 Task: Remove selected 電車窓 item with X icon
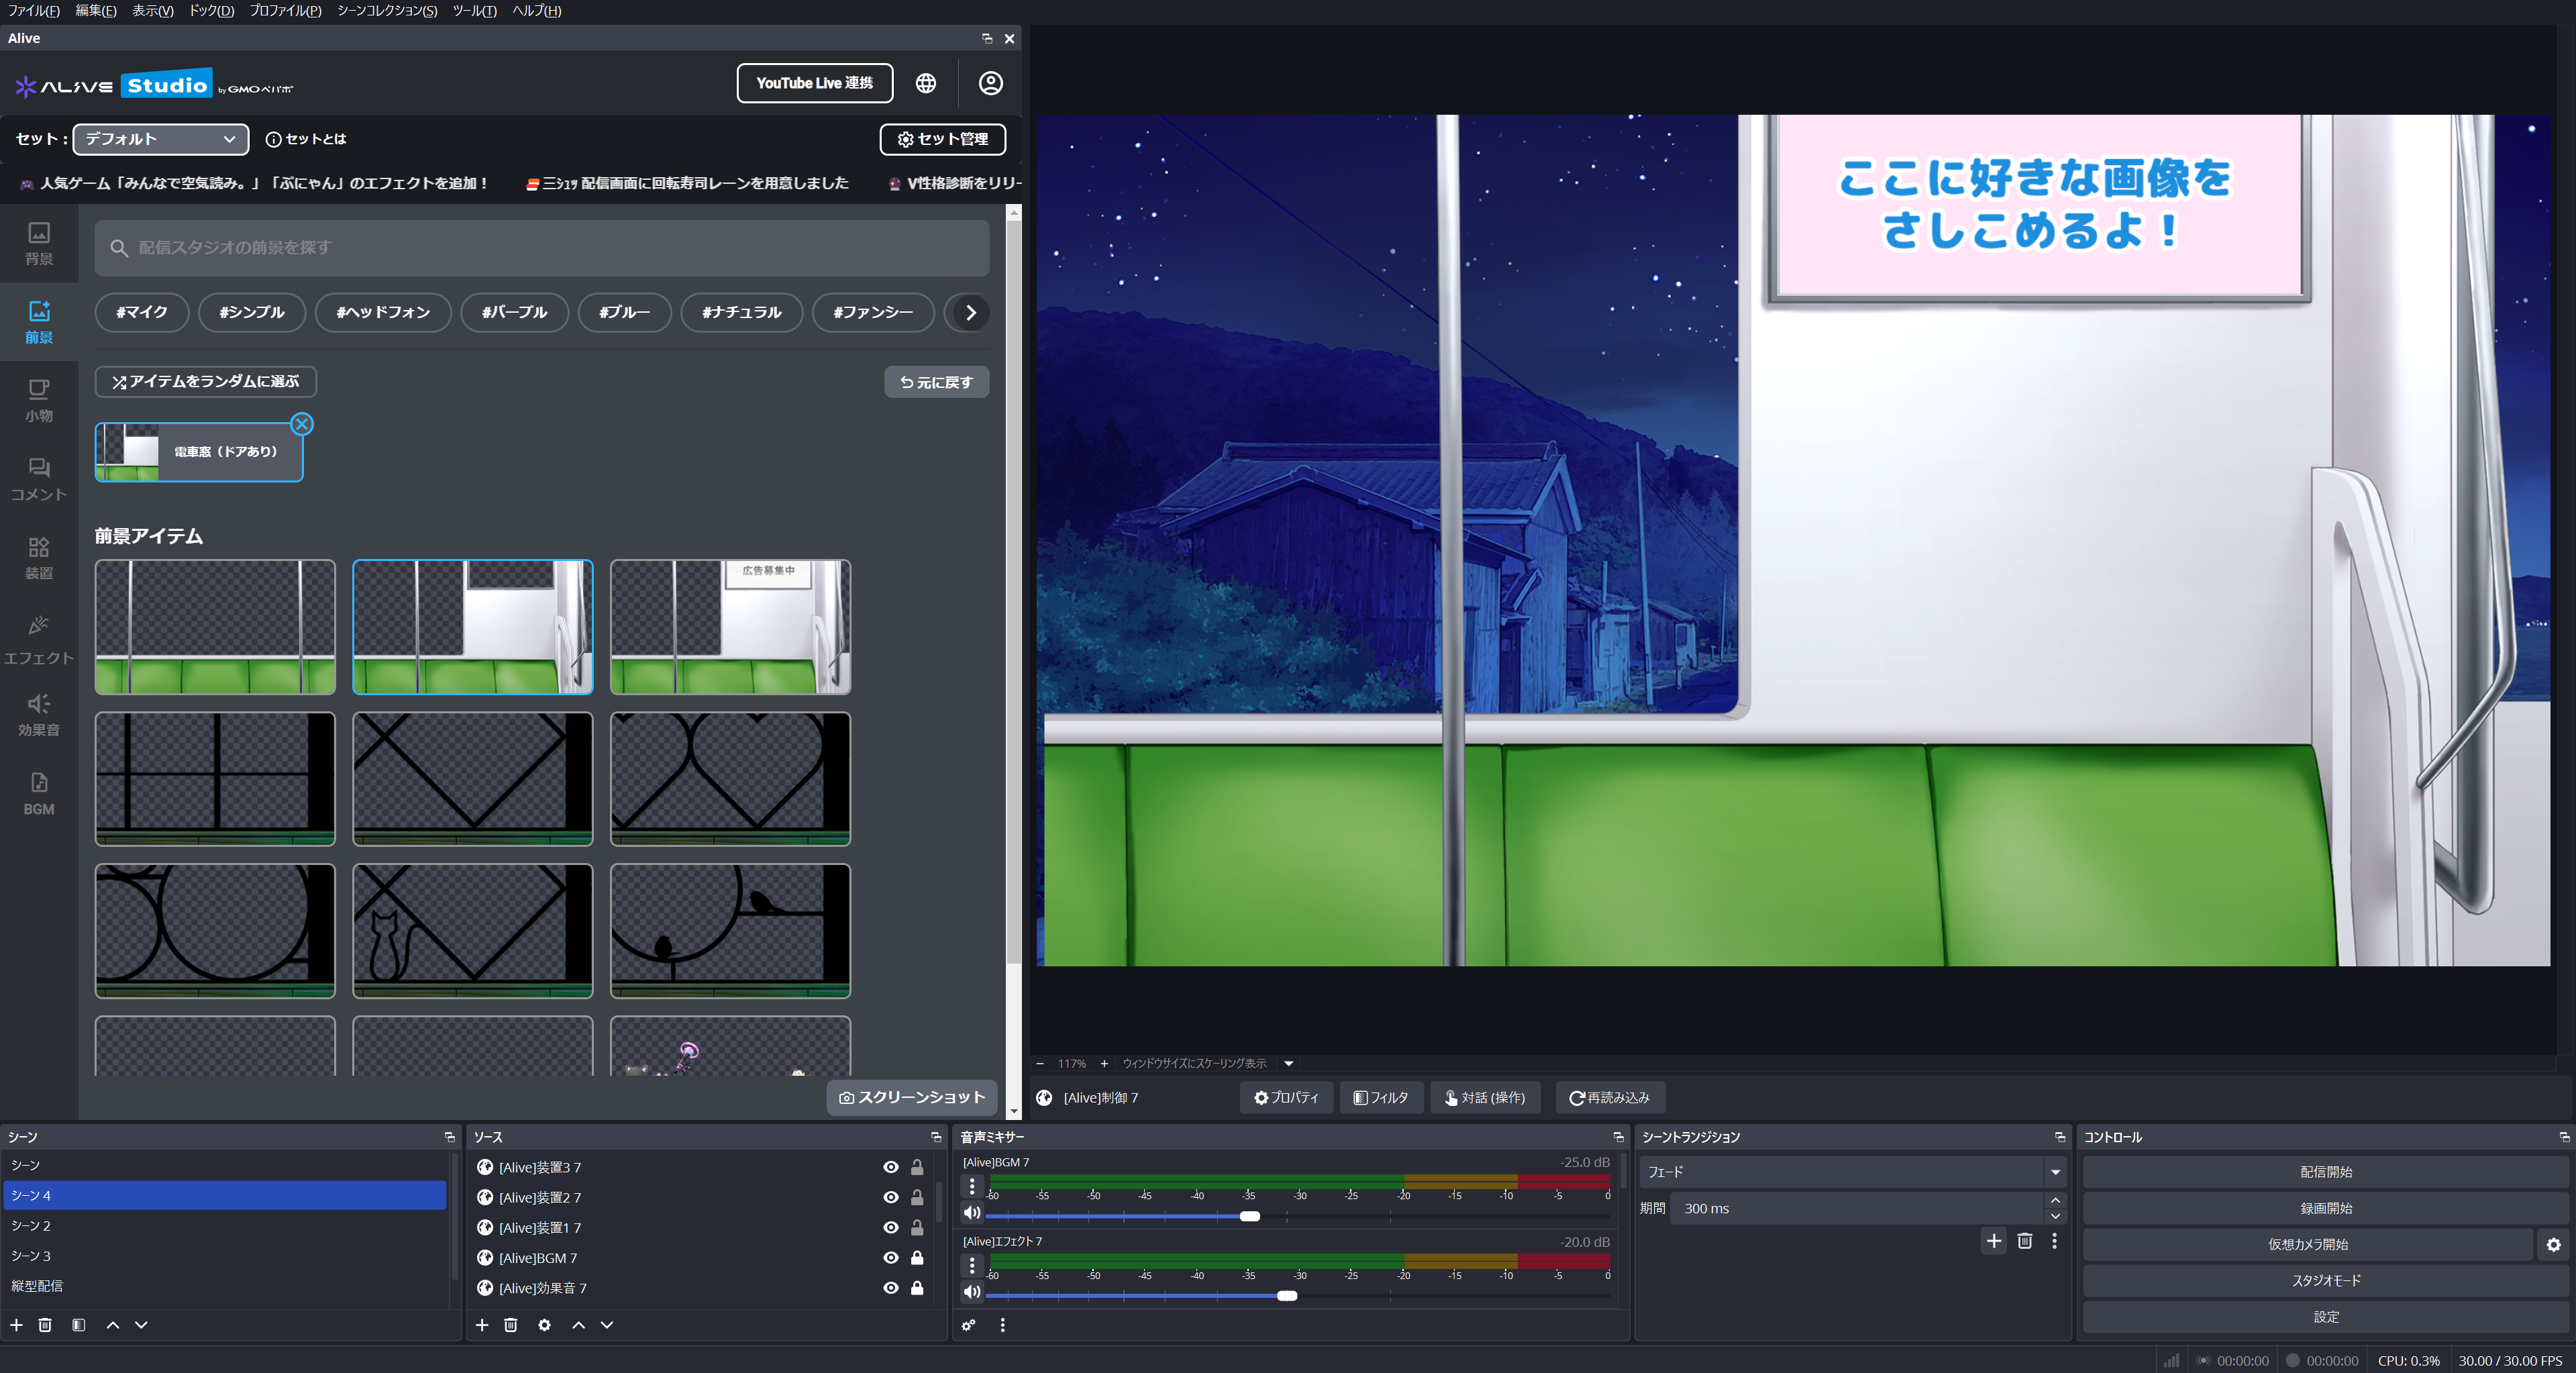coord(302,424)
